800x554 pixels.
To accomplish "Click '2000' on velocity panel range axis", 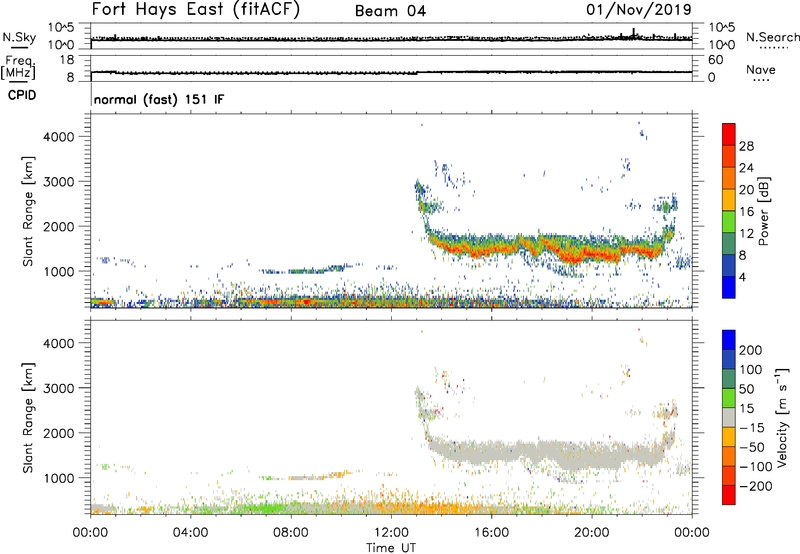I will (59, 433).
